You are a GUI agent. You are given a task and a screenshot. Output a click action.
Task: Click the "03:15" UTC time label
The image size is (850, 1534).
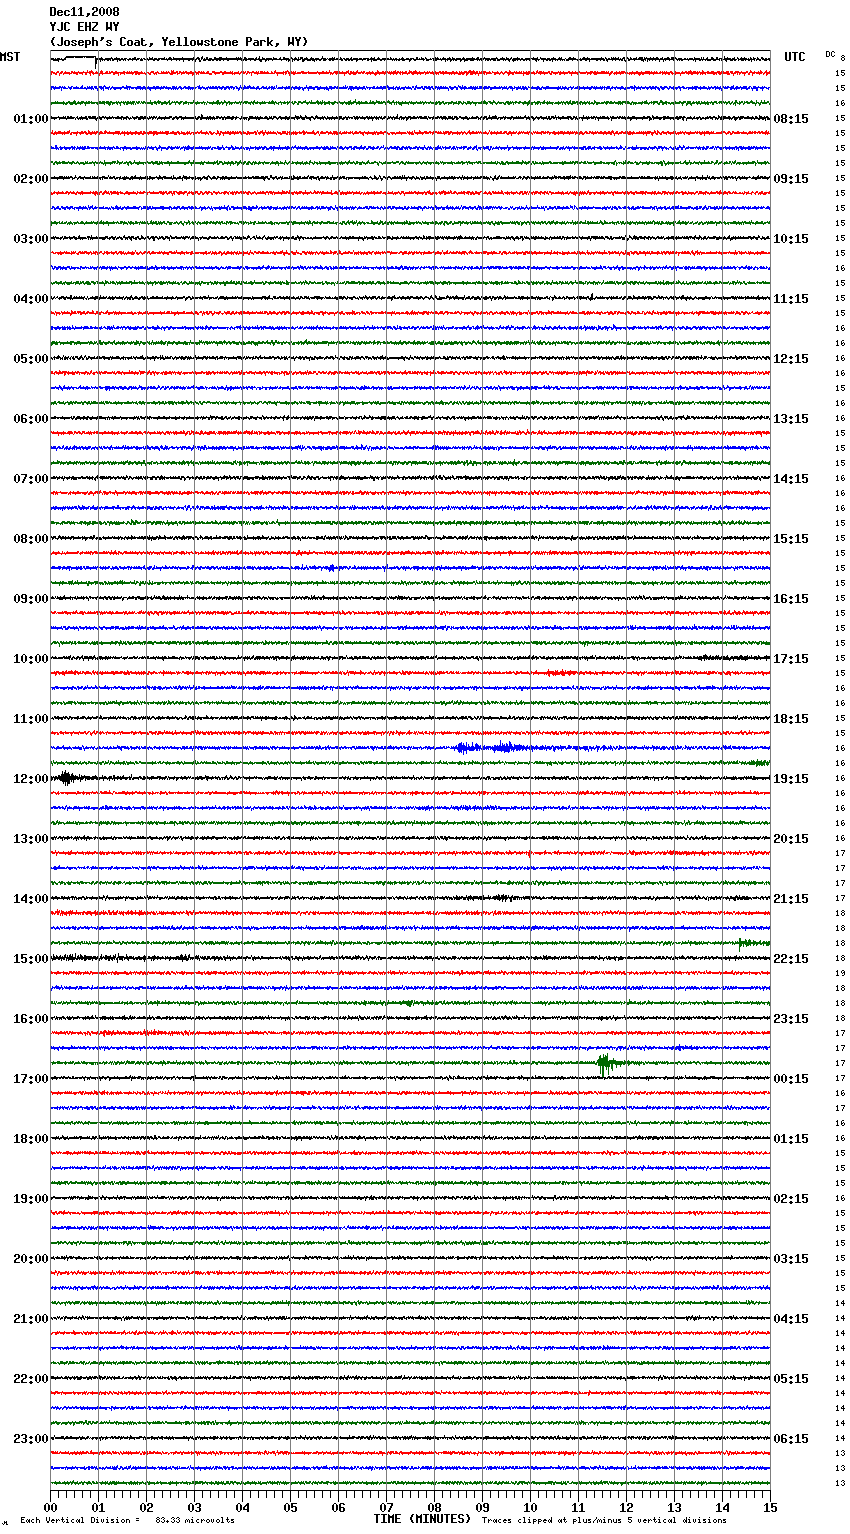pos(791,1259)
